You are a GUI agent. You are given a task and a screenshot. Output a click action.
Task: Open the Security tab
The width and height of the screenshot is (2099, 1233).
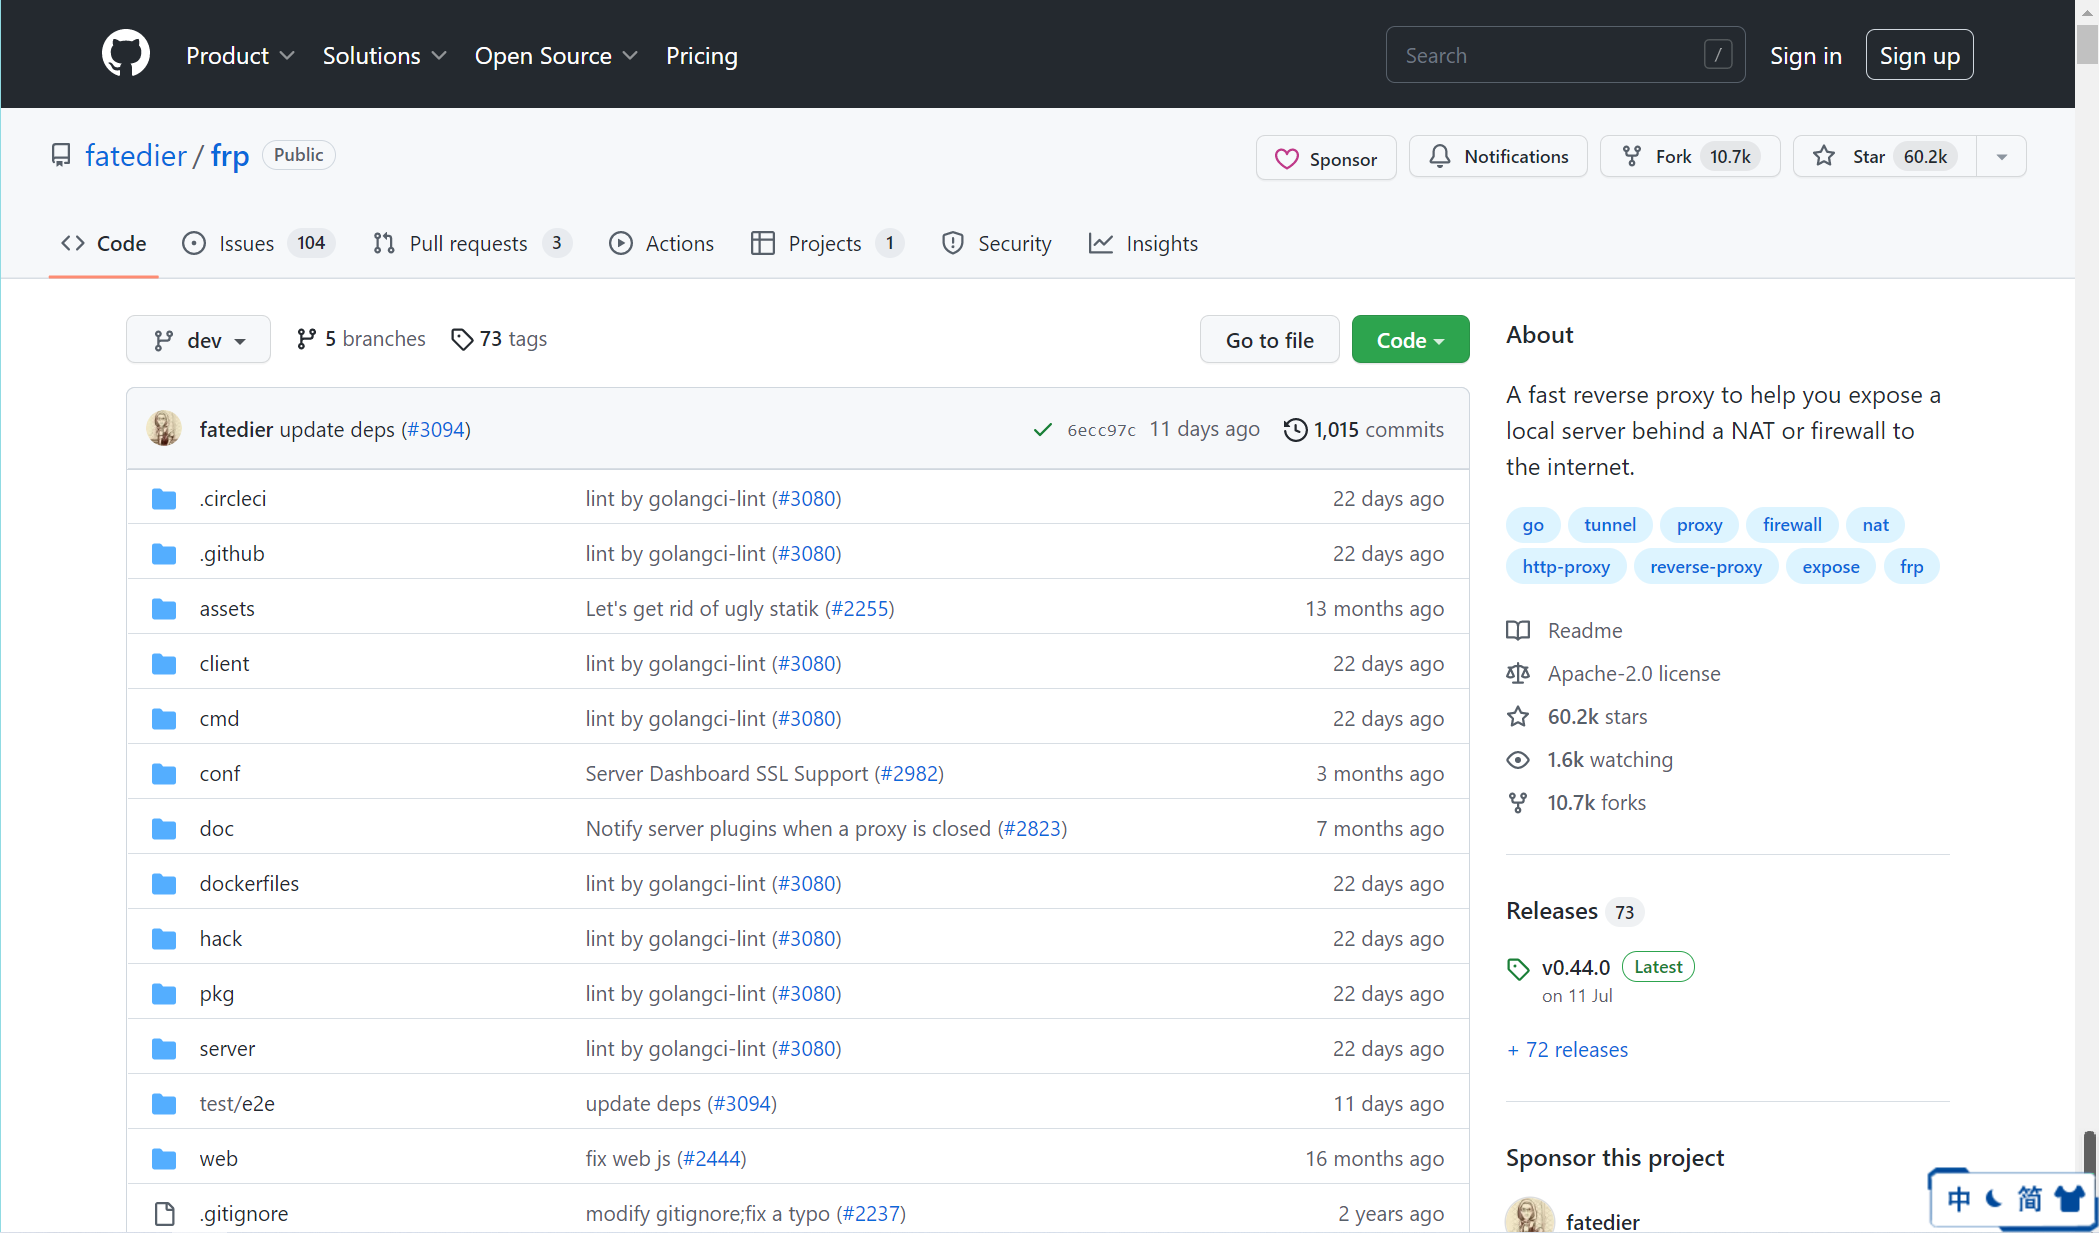996,243
